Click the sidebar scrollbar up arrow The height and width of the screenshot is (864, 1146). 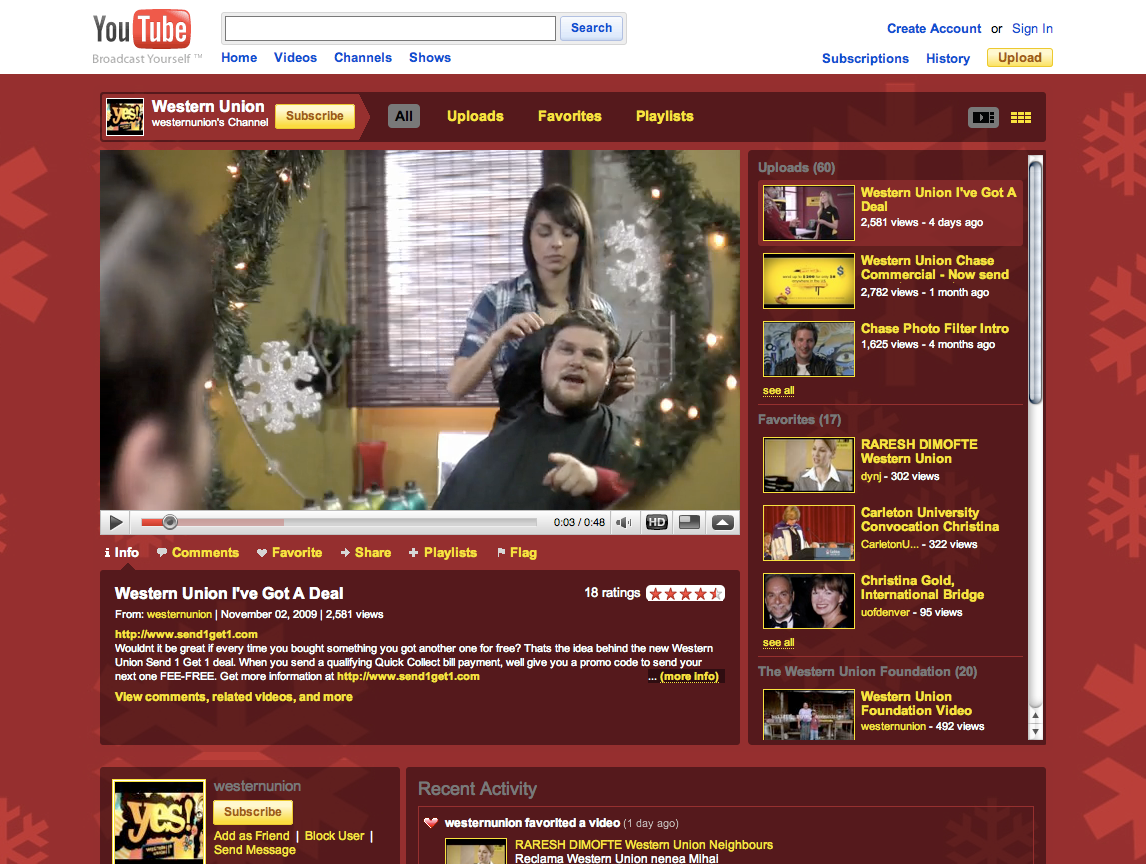click(x=1035, y=715)
